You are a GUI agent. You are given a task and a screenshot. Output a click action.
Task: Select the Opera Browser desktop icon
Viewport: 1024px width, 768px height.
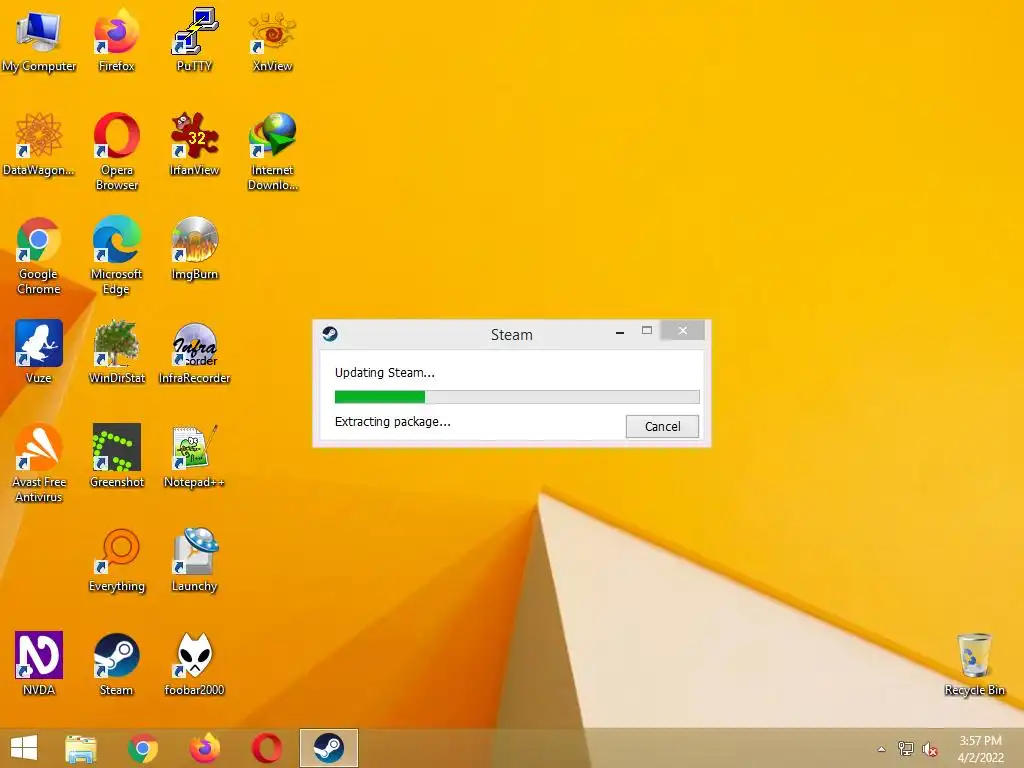coord(116,150)
